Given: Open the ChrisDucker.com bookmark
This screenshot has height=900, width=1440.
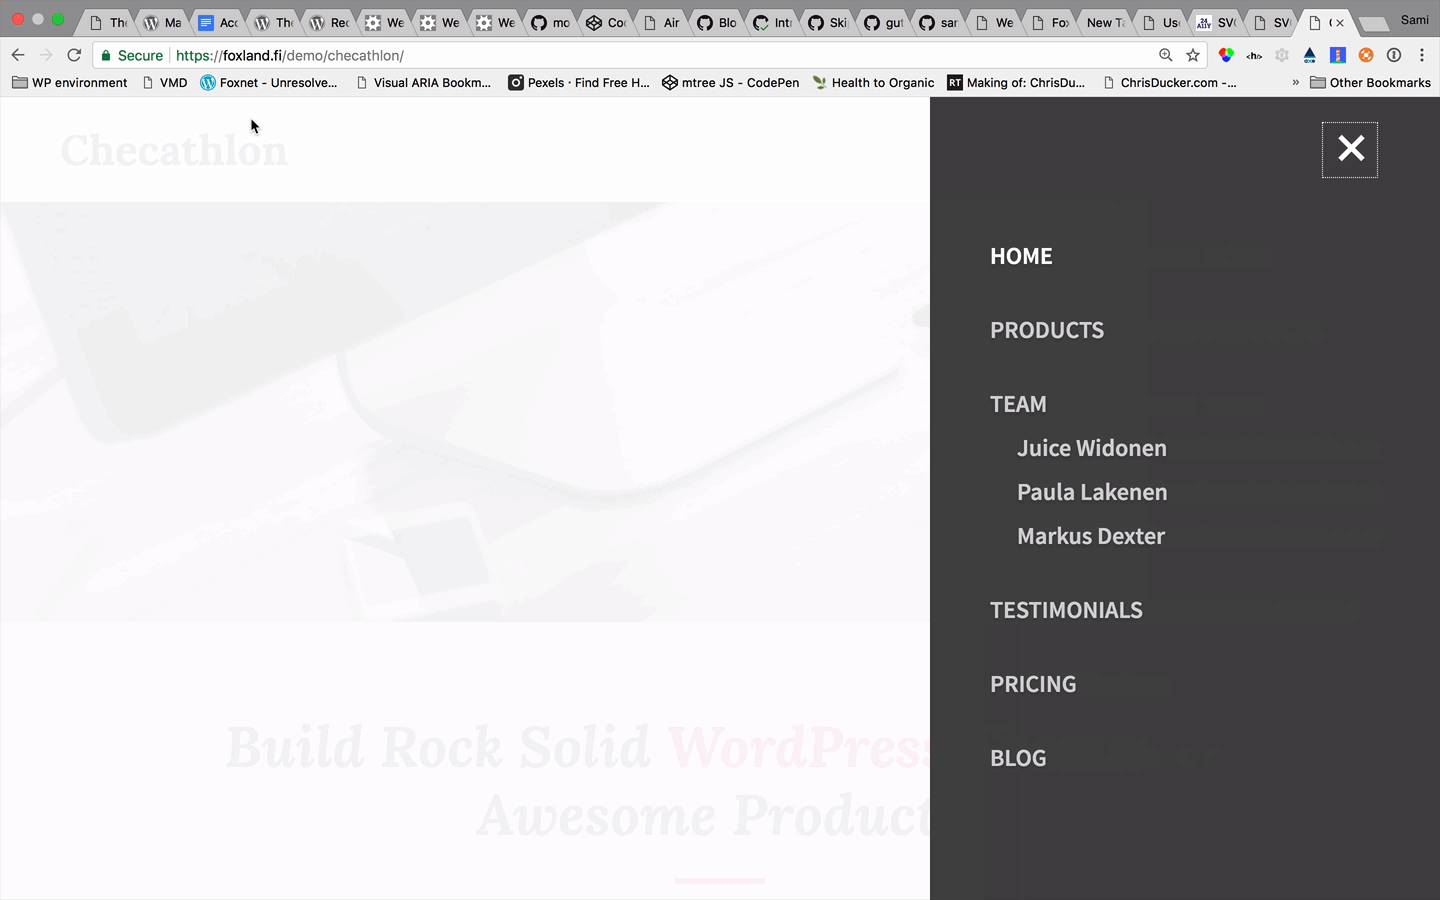Looking at the screenshot, I should 1169,83.
